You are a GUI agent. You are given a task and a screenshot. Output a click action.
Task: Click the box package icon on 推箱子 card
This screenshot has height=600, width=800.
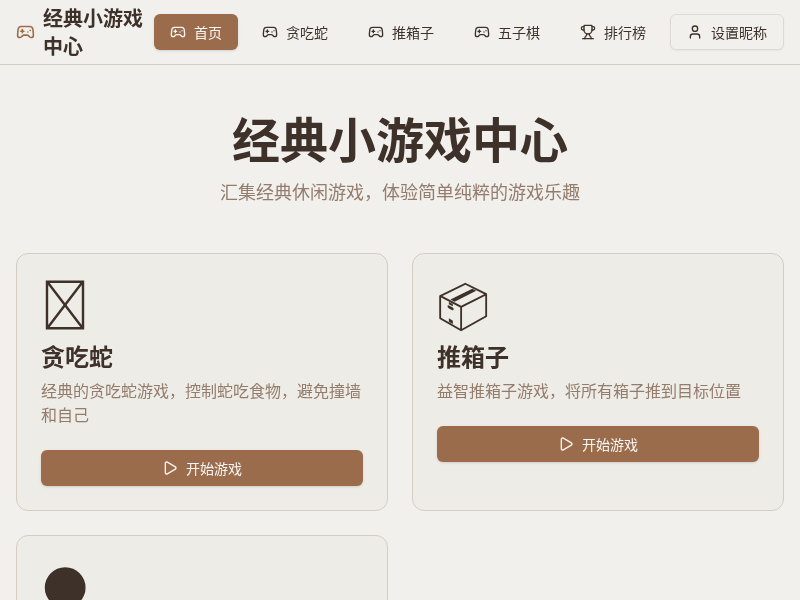pos(463,306)
